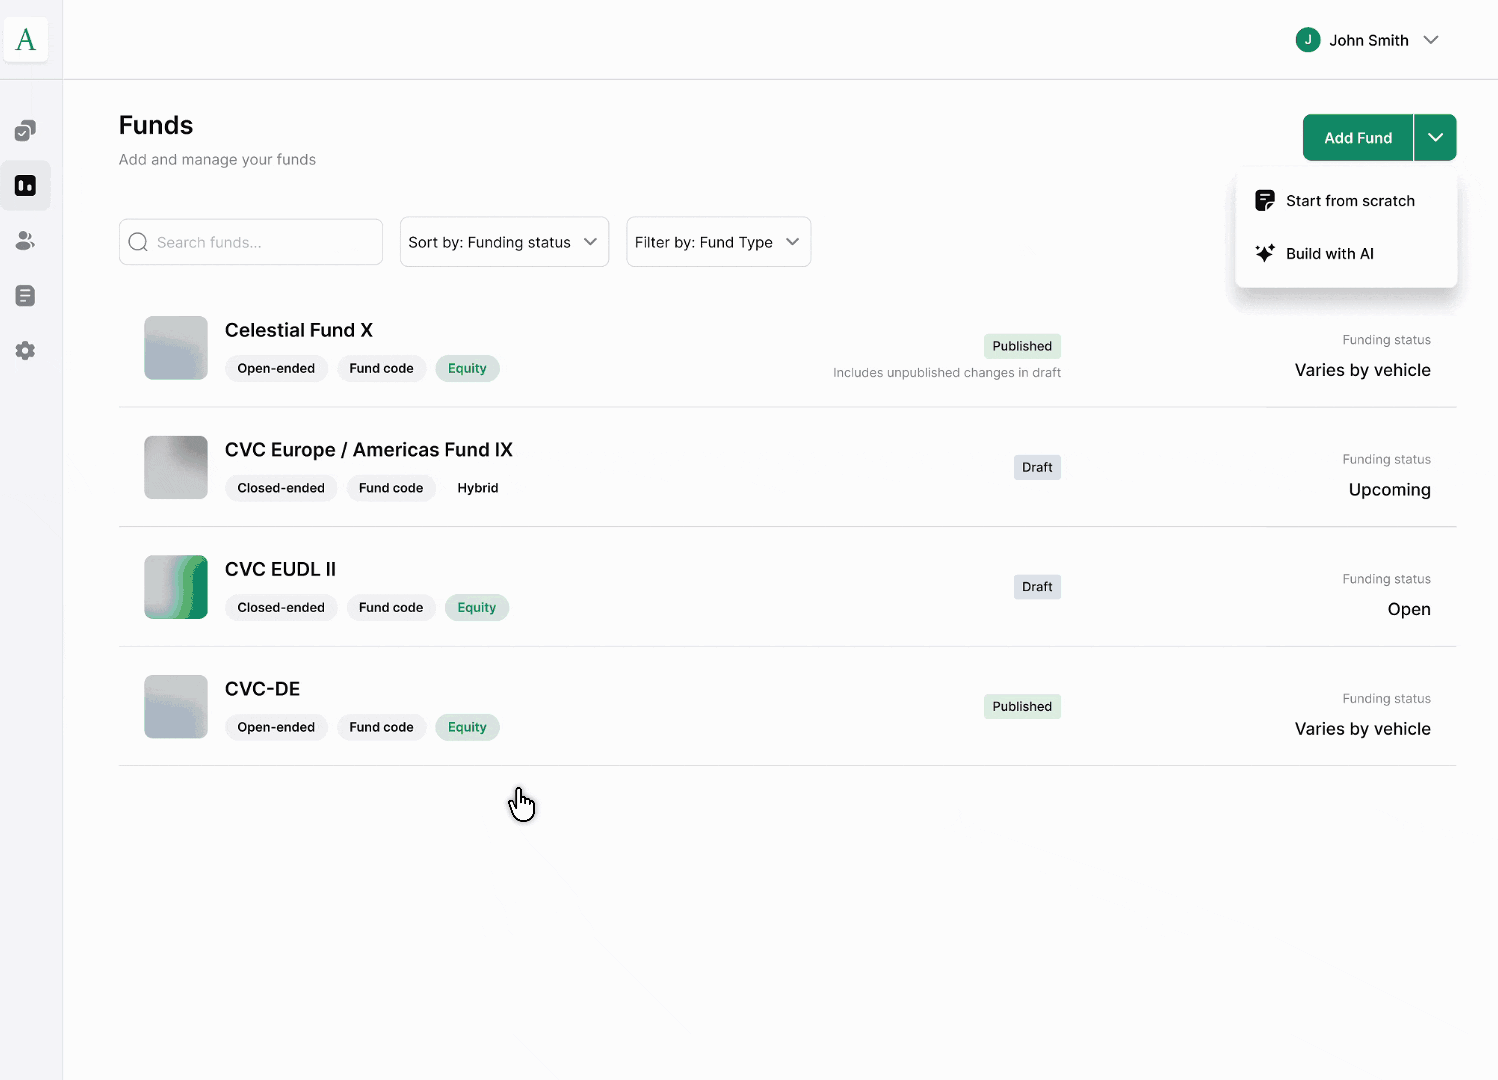Viewport: 1498px width, 1080px height.
Task: Click the John Smith user name
Action: pos(1369,40)
